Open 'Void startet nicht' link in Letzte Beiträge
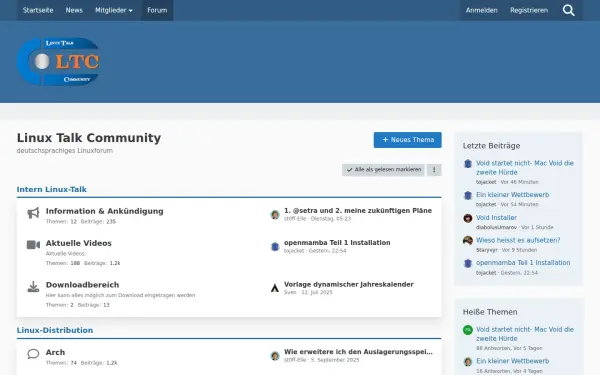Viewport: 600px width, 375px height. pos(525,168)
